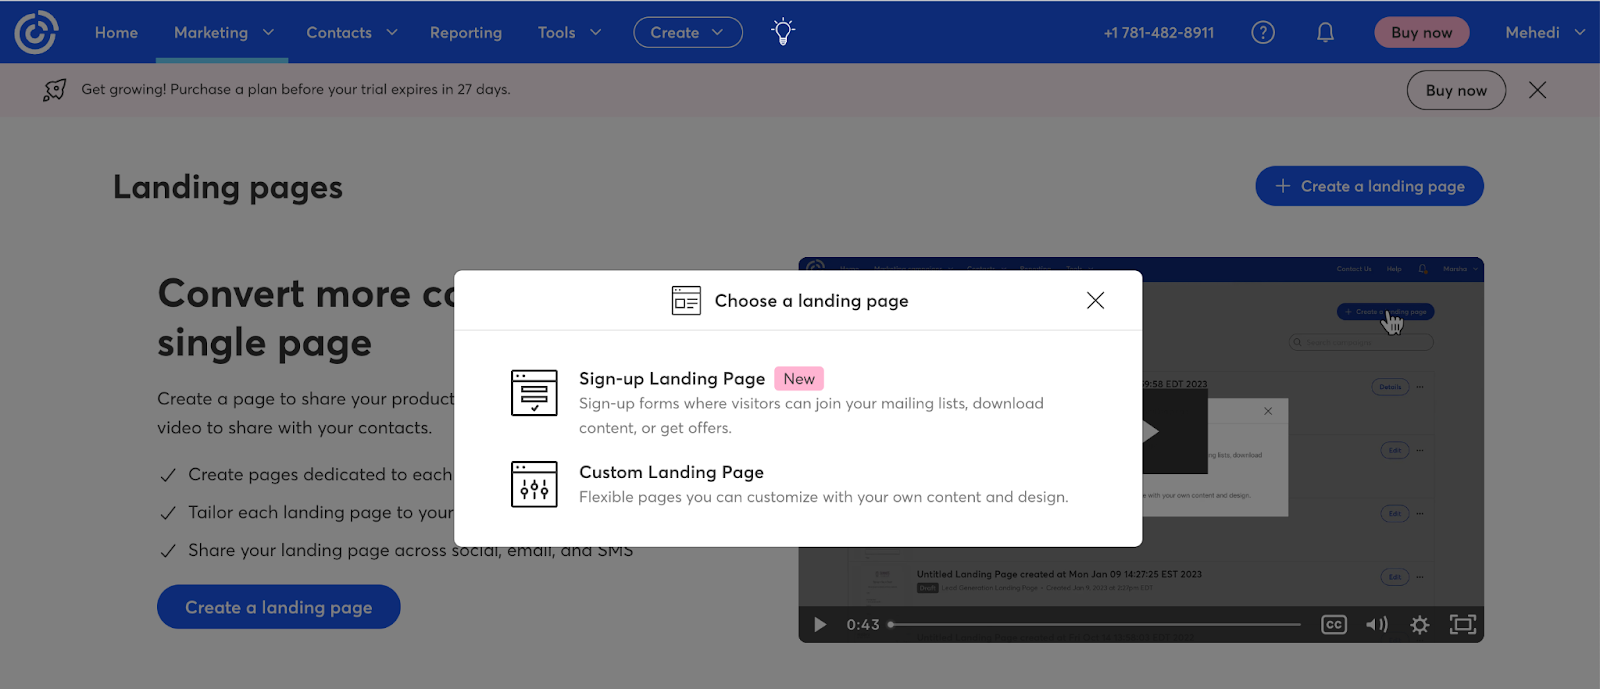Play the video using the play control

(820, 624)
